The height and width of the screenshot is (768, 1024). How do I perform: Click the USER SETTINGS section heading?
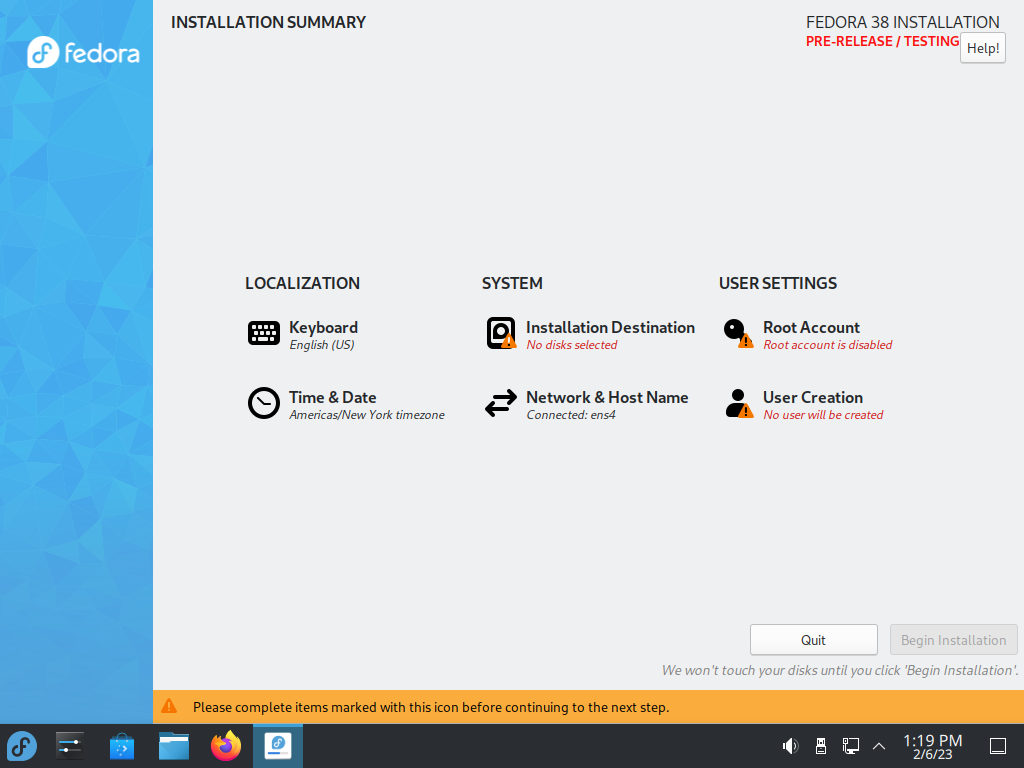coord(778,283)
